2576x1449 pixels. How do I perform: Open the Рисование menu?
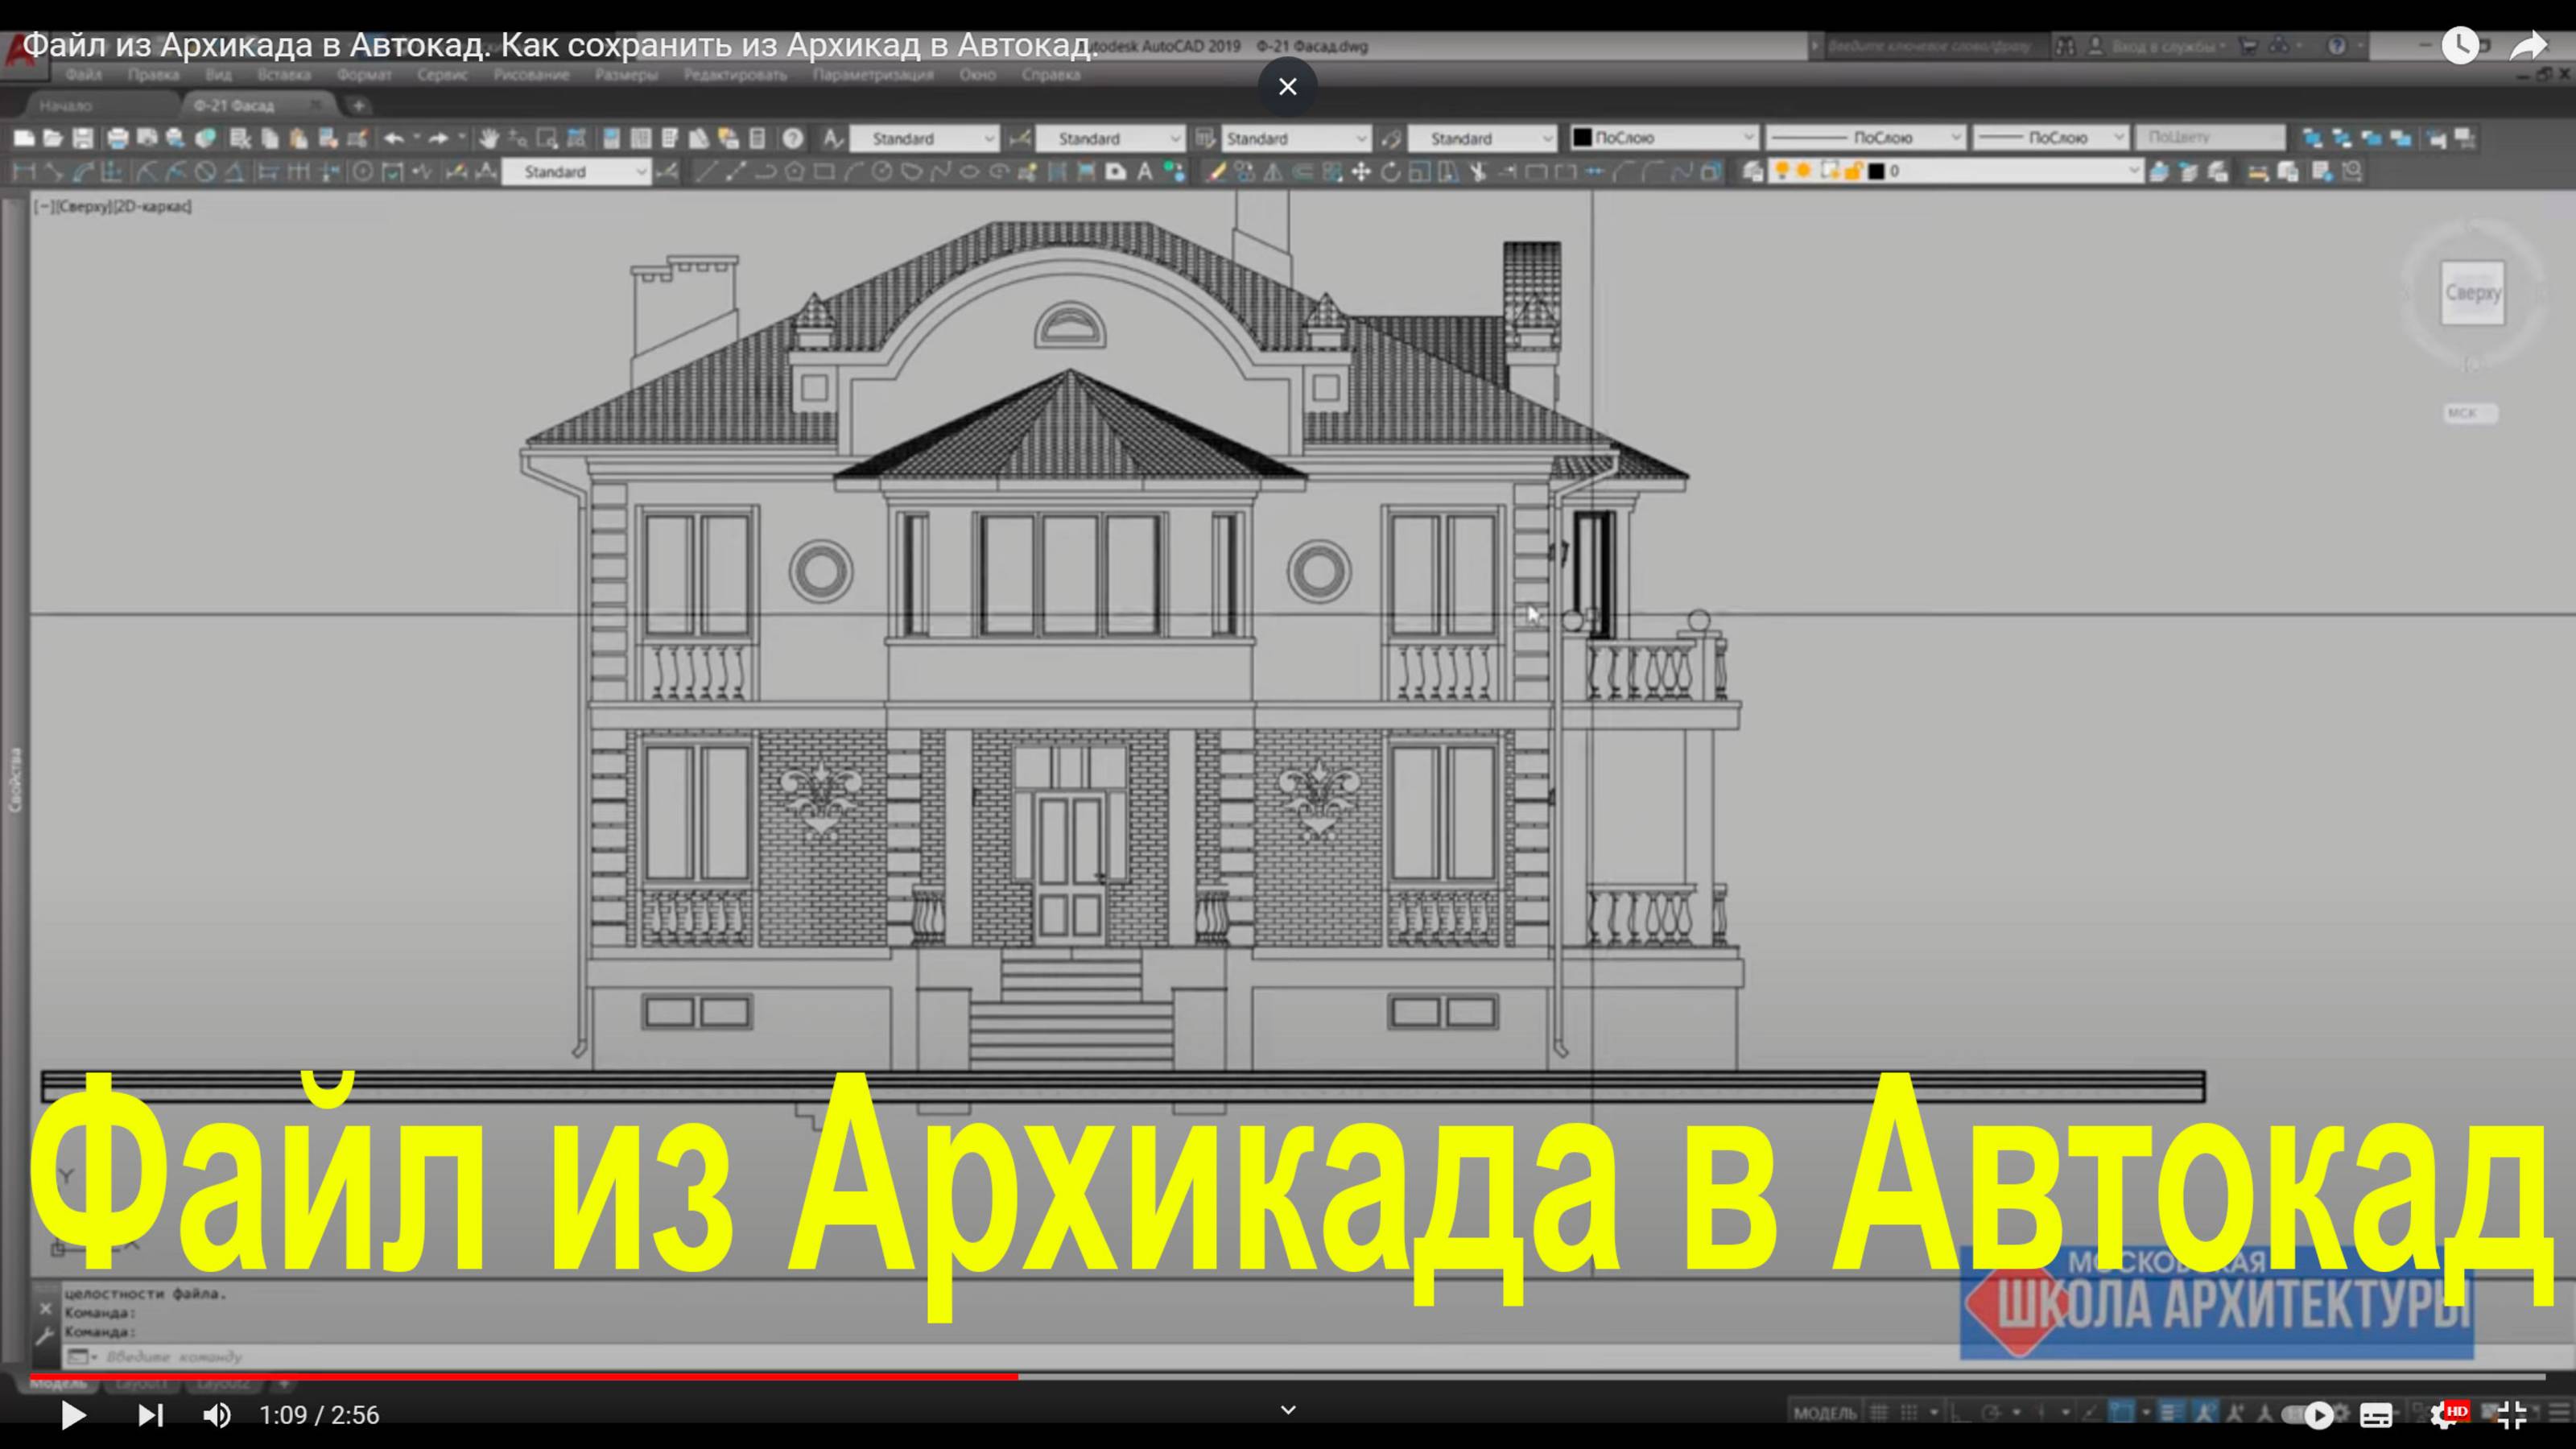tap(531, 75)
